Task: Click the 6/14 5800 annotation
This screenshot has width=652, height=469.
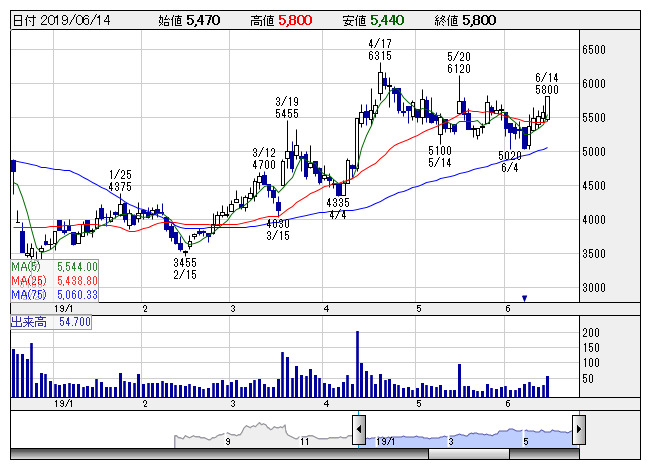Action: tap(547, 84)
